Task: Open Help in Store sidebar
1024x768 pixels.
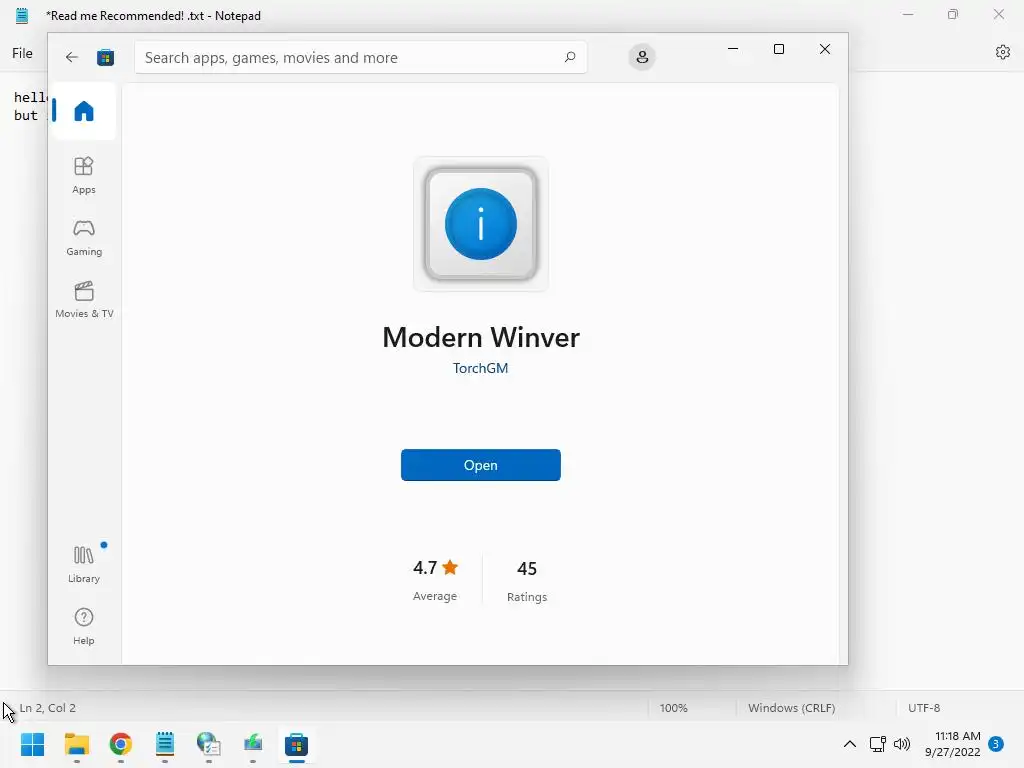Action: coord(84,626)
